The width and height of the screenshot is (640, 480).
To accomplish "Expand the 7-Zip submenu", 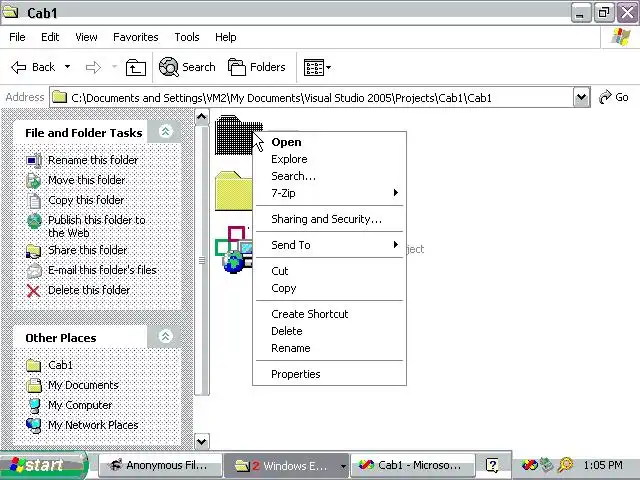I will point(329,193).
